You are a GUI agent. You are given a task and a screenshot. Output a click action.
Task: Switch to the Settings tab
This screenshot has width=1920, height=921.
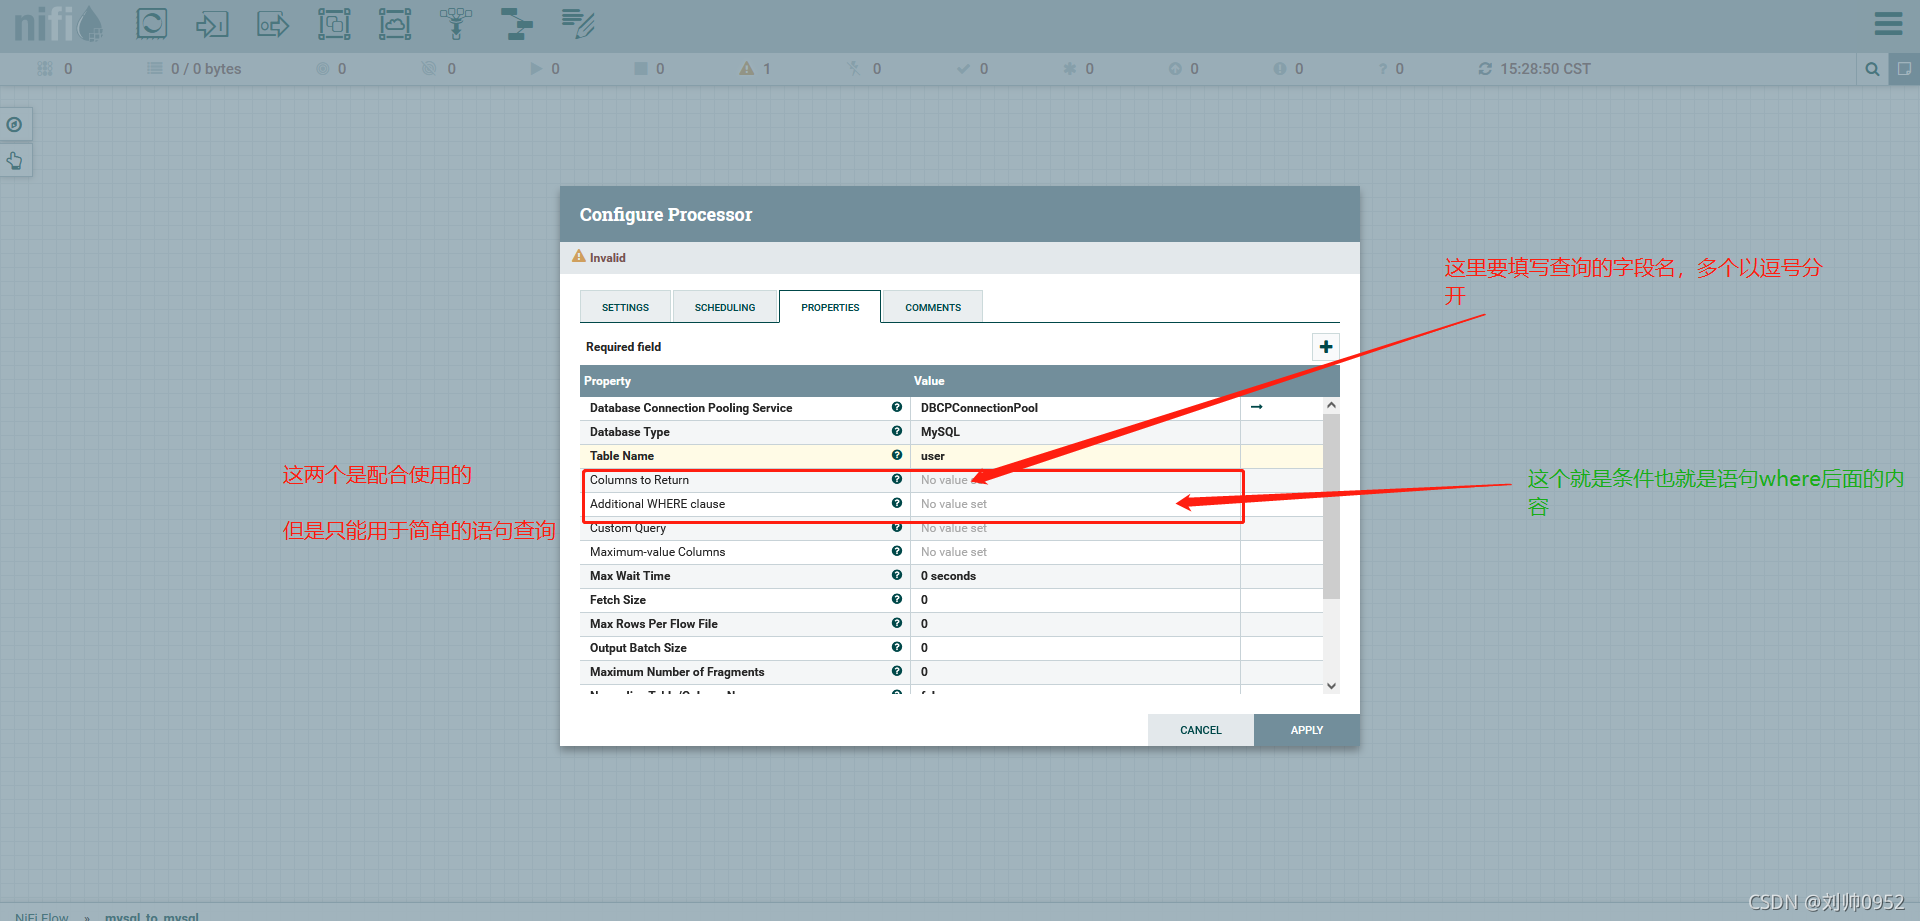click(x=625, y=307)
